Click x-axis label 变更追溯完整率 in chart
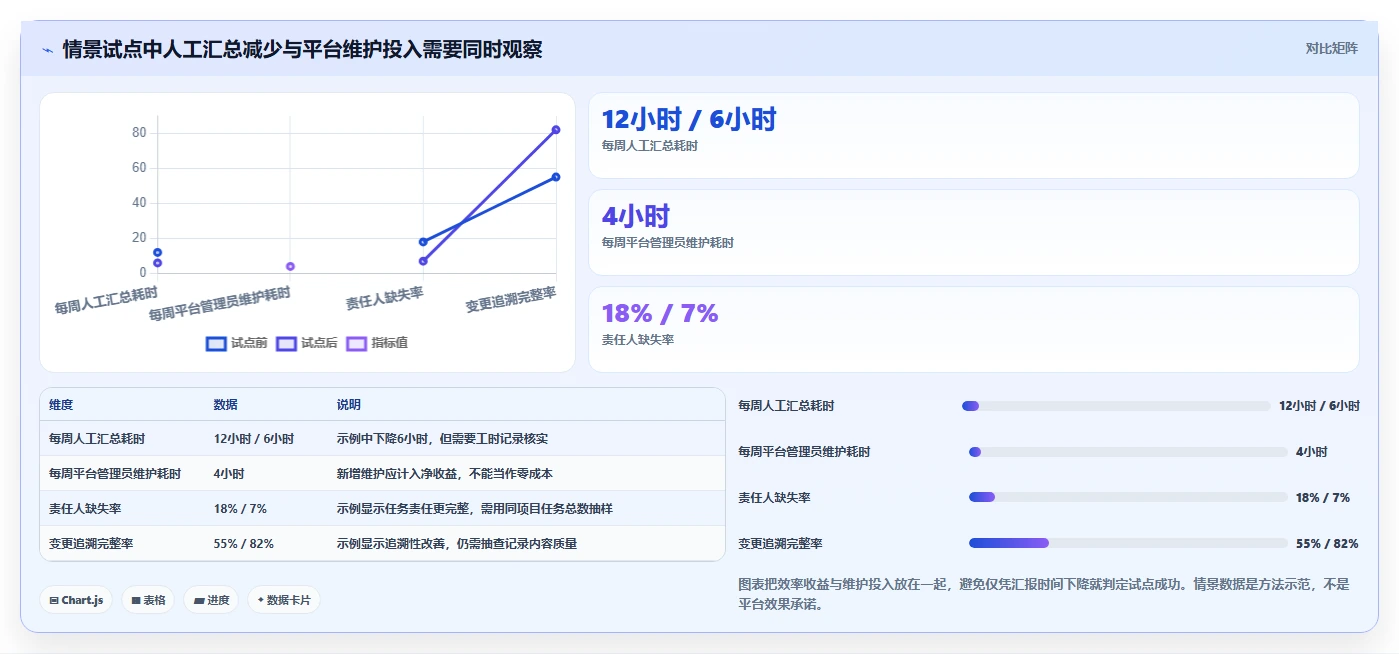 click(x=511, y=299)
